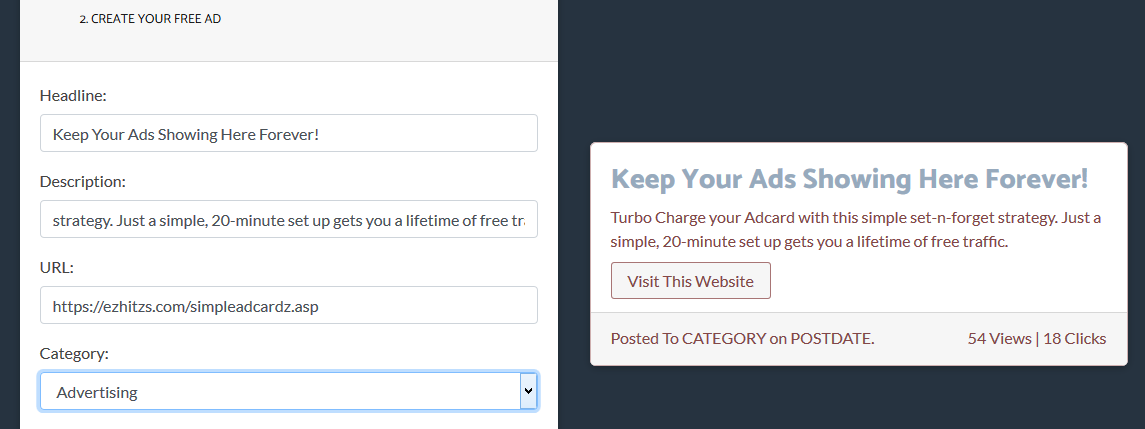This screenshot has width=1145, height=429.
Task: Click the URL field containing ezhitzs.com address
Action: [288, 305]
